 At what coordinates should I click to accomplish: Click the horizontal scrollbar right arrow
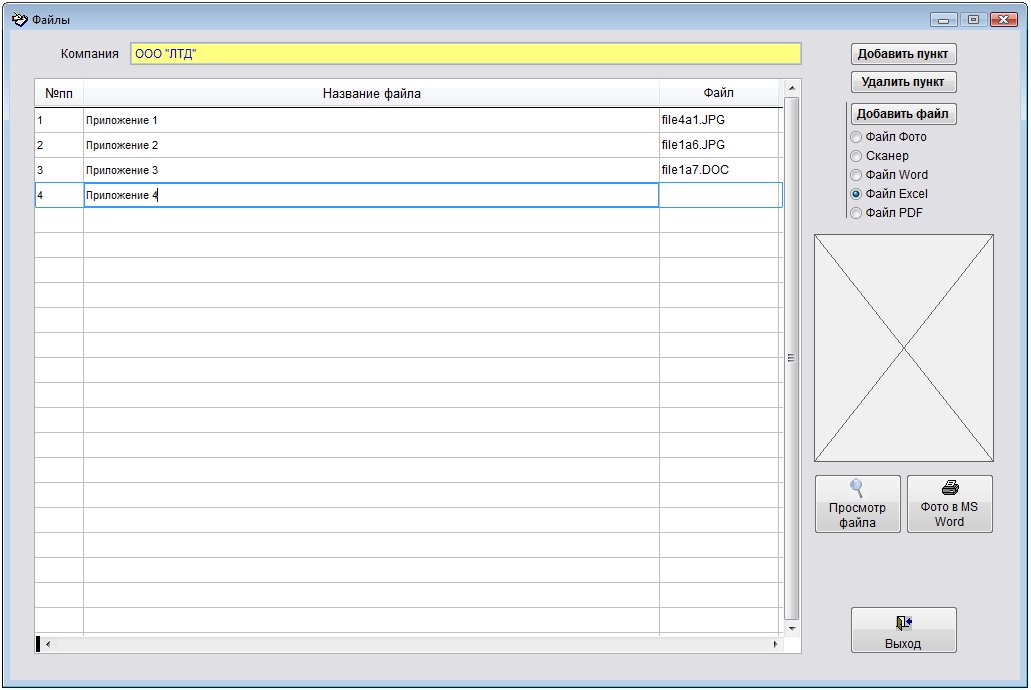pyautogui.click(x=776, y=645)
